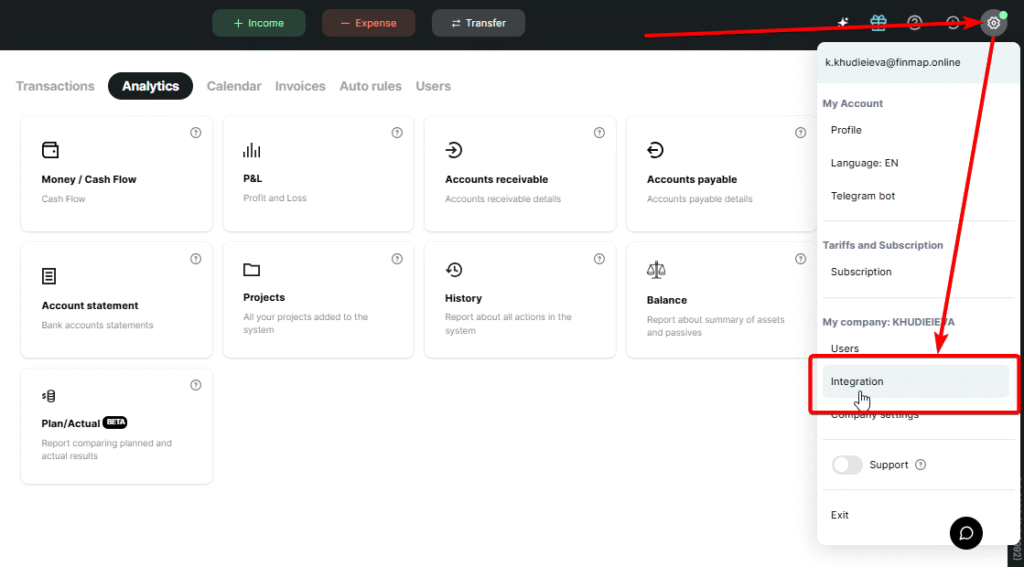Screen dimensions: 1024x567
Task: Click the help icon on Plan/Actual card
Action: 196,385
